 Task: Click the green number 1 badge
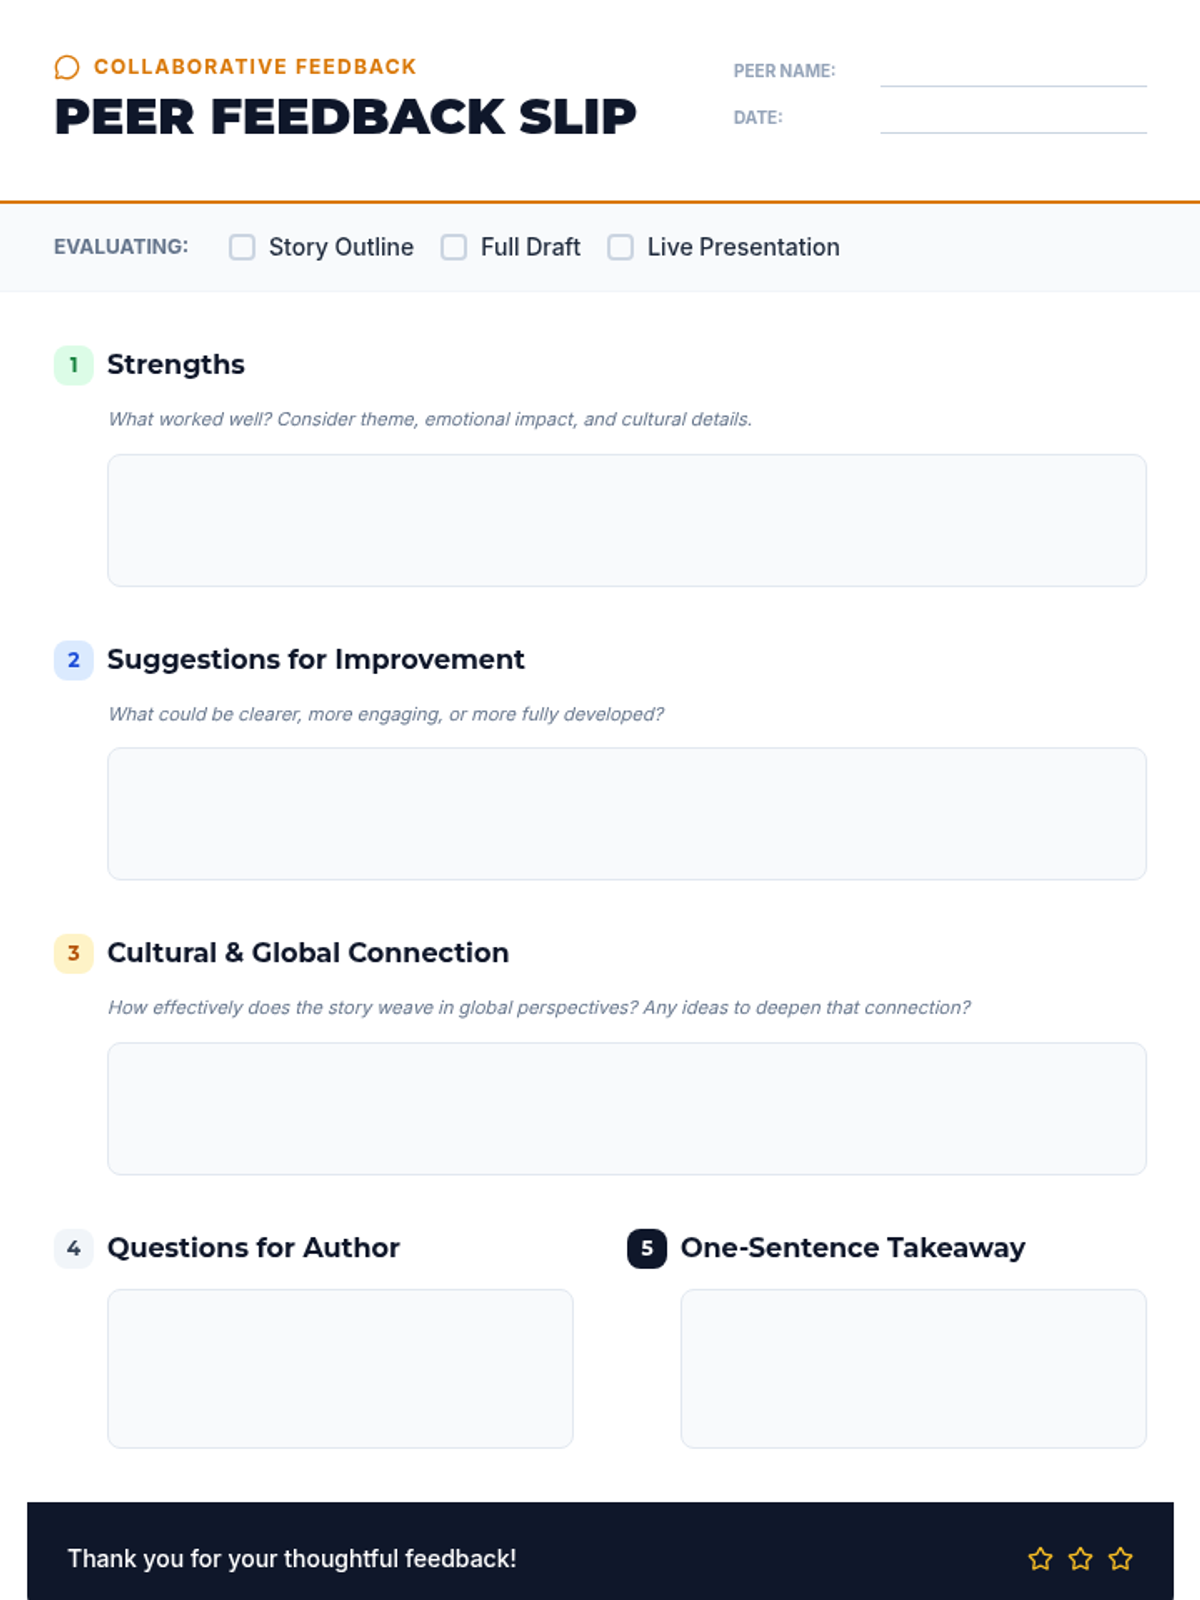pyautogui.click(x=73, y=365)
